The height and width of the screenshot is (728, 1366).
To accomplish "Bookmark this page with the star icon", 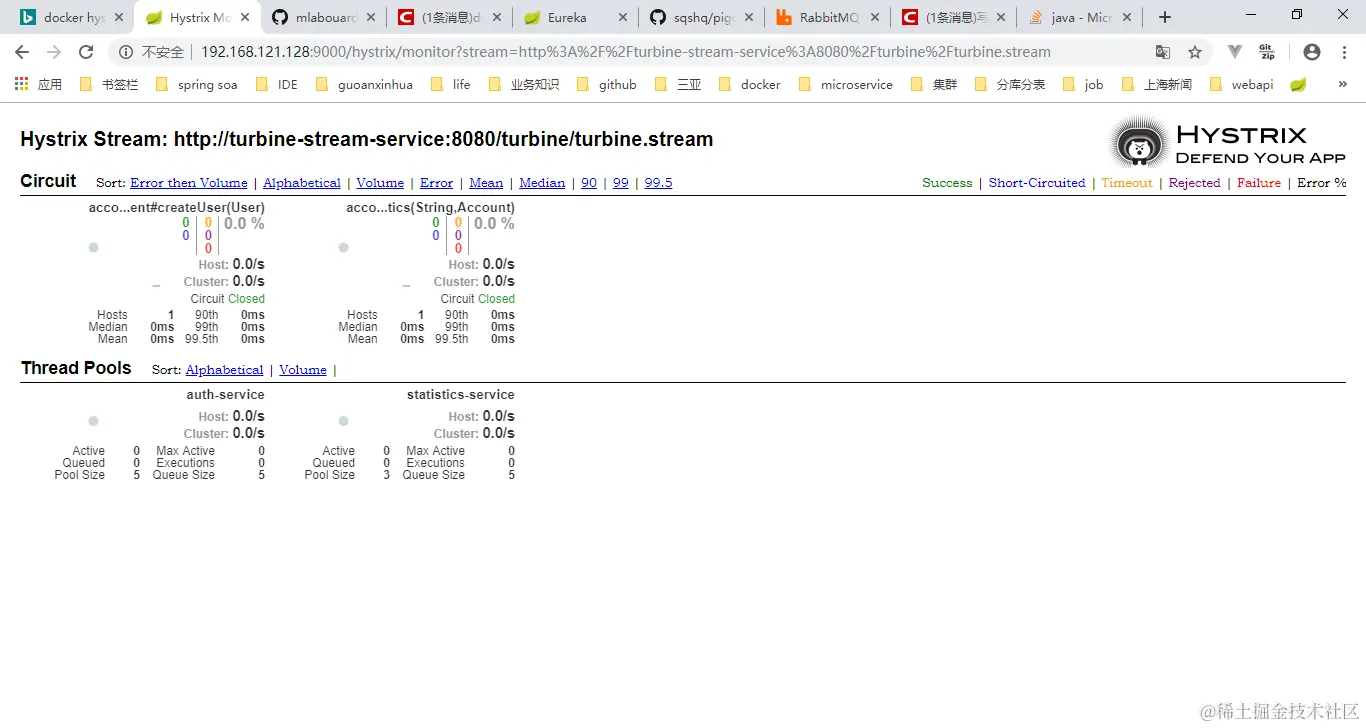I will pyautogui.click(x=1195, y=52).
